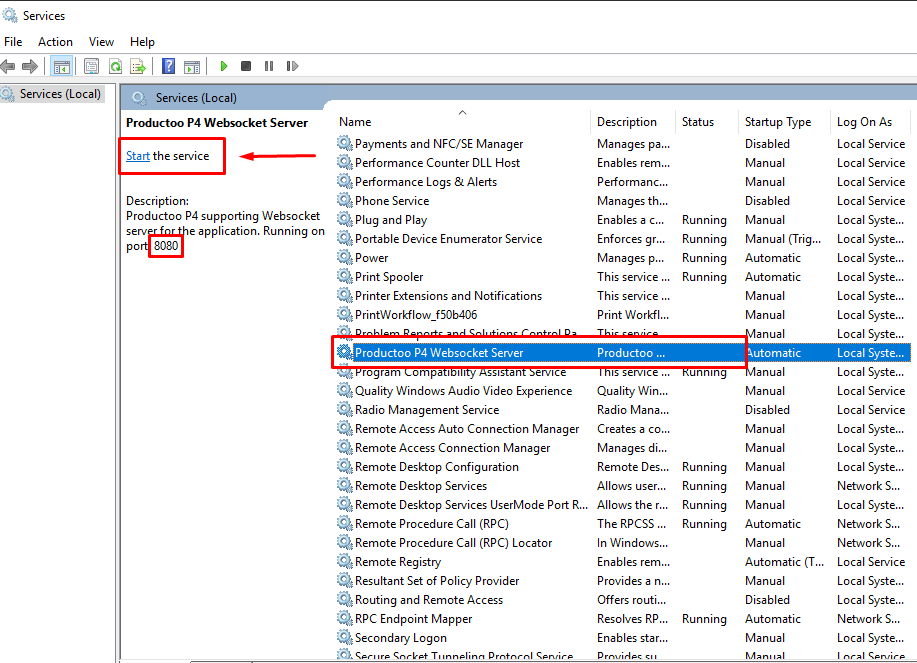Select the Print Spooler service row

click(389, 277)
